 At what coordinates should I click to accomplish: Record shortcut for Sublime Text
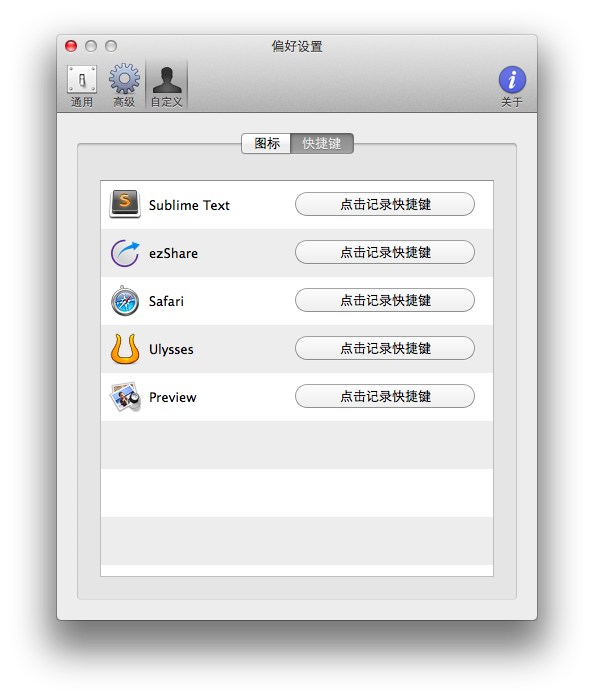coord(385,204)
